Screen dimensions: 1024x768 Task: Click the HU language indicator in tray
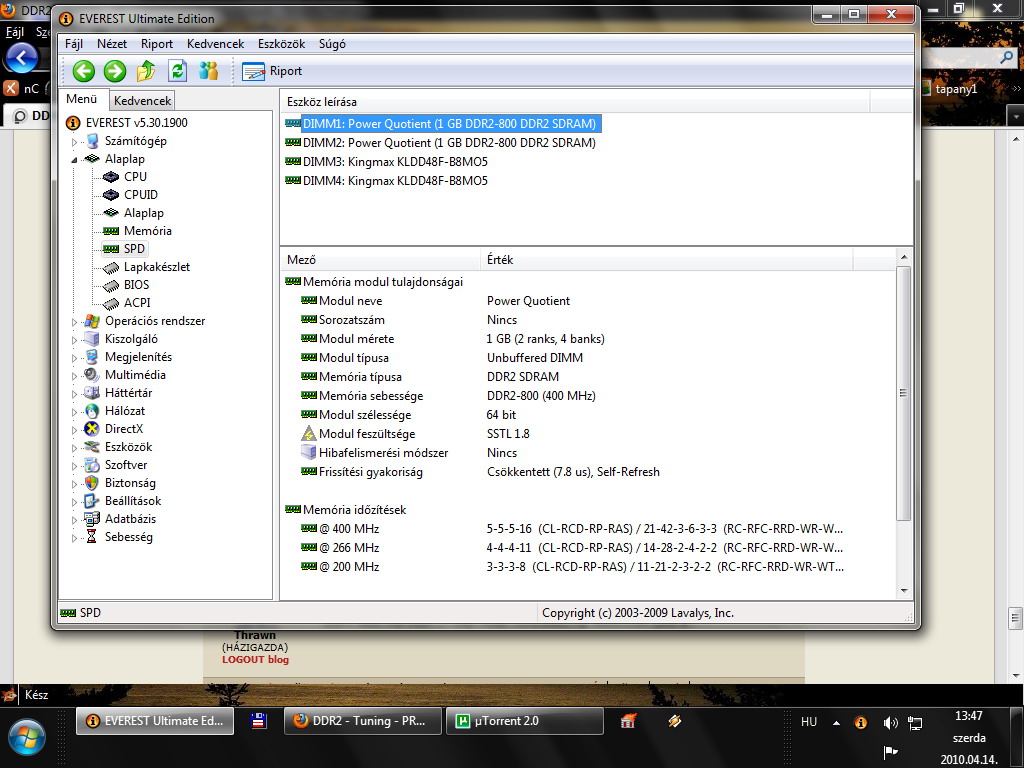[808, 722]
